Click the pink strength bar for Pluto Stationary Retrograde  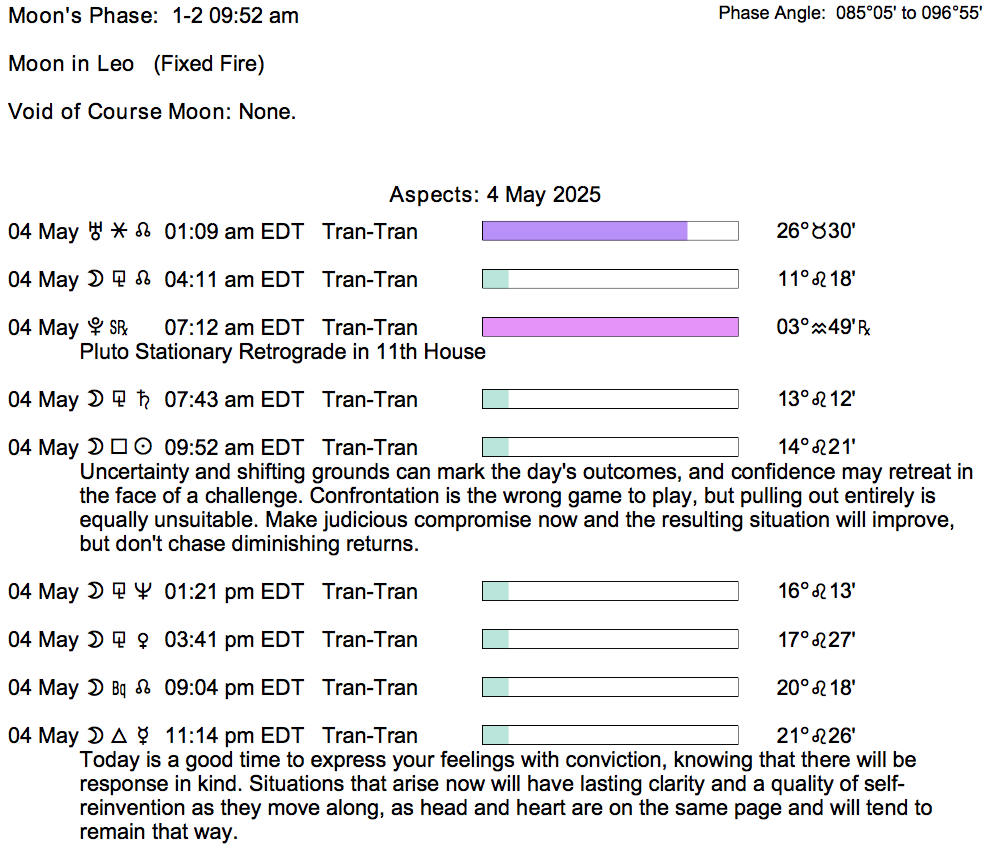pos(610,328)
